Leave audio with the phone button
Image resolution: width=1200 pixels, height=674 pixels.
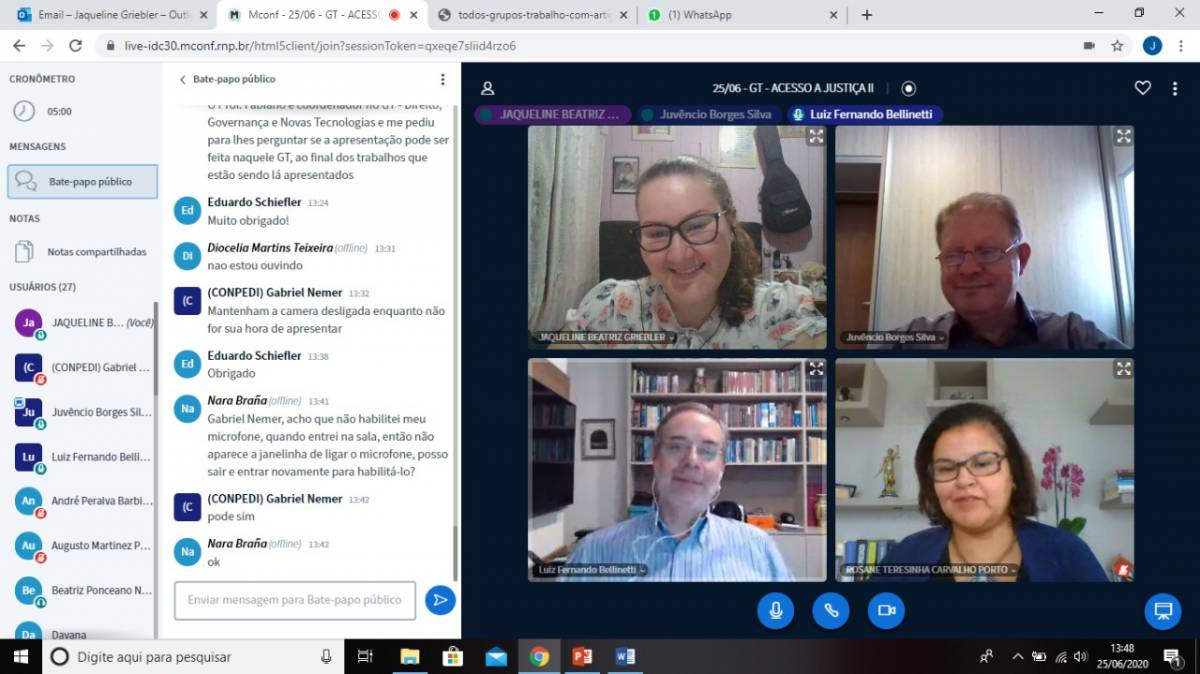tap(830, 610)
